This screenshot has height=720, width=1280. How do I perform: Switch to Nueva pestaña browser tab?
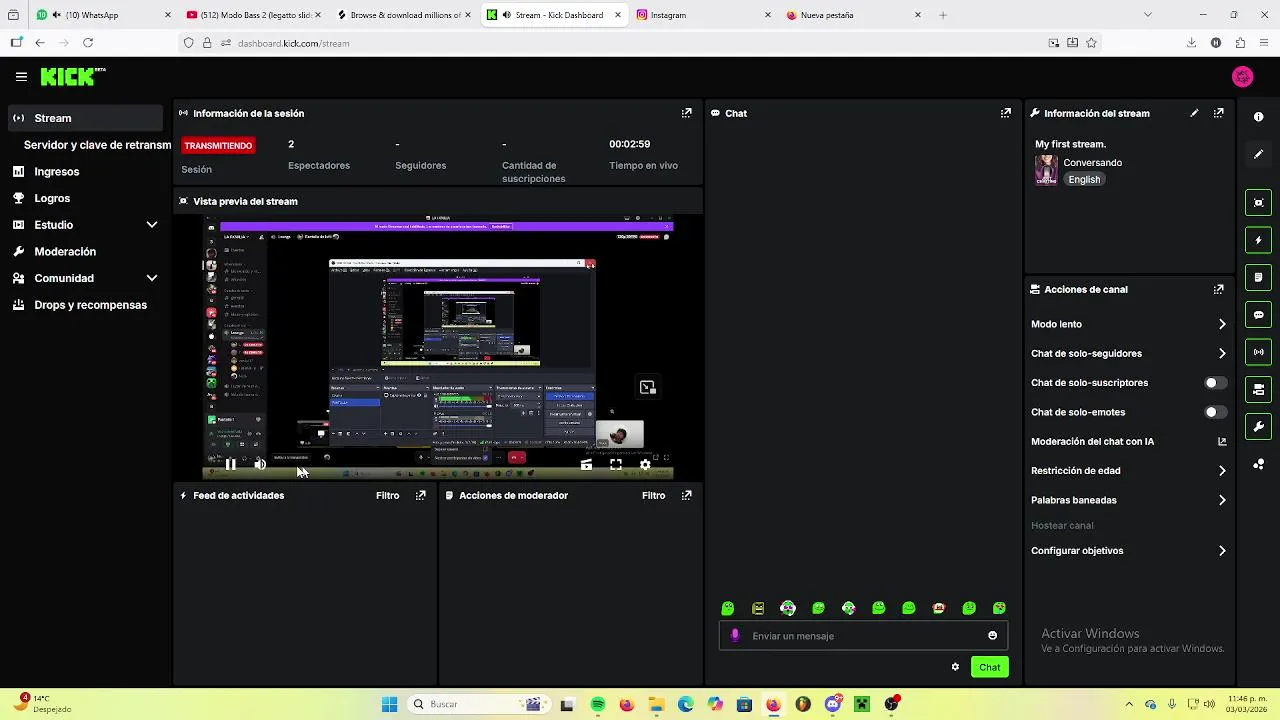click(854, 15)
